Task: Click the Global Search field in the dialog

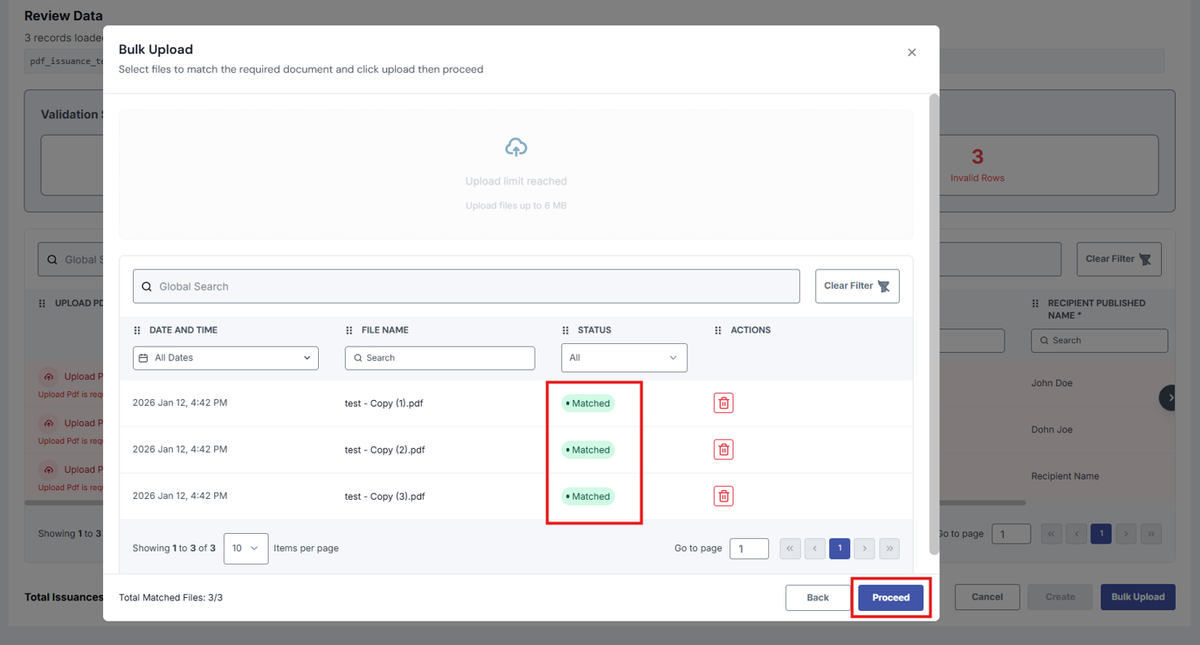Action: pyautogui.click(x=466, y=286)
